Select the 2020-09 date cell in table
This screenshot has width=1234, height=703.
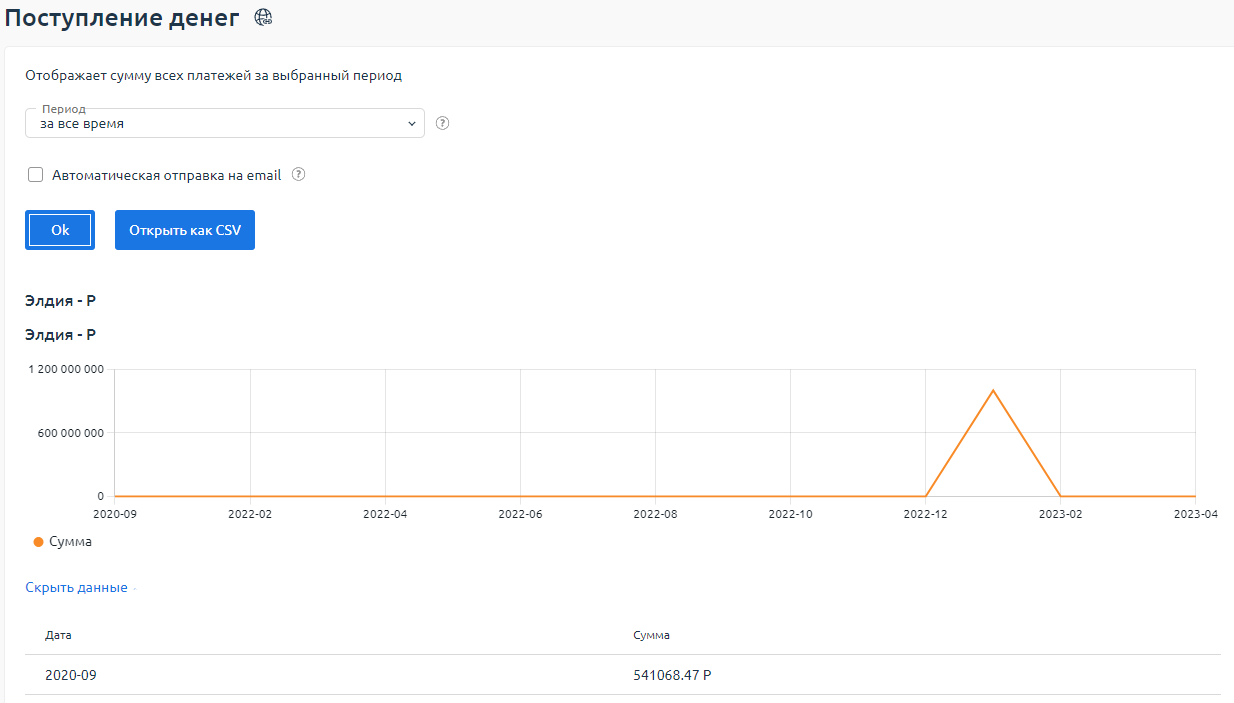(70, 675)
